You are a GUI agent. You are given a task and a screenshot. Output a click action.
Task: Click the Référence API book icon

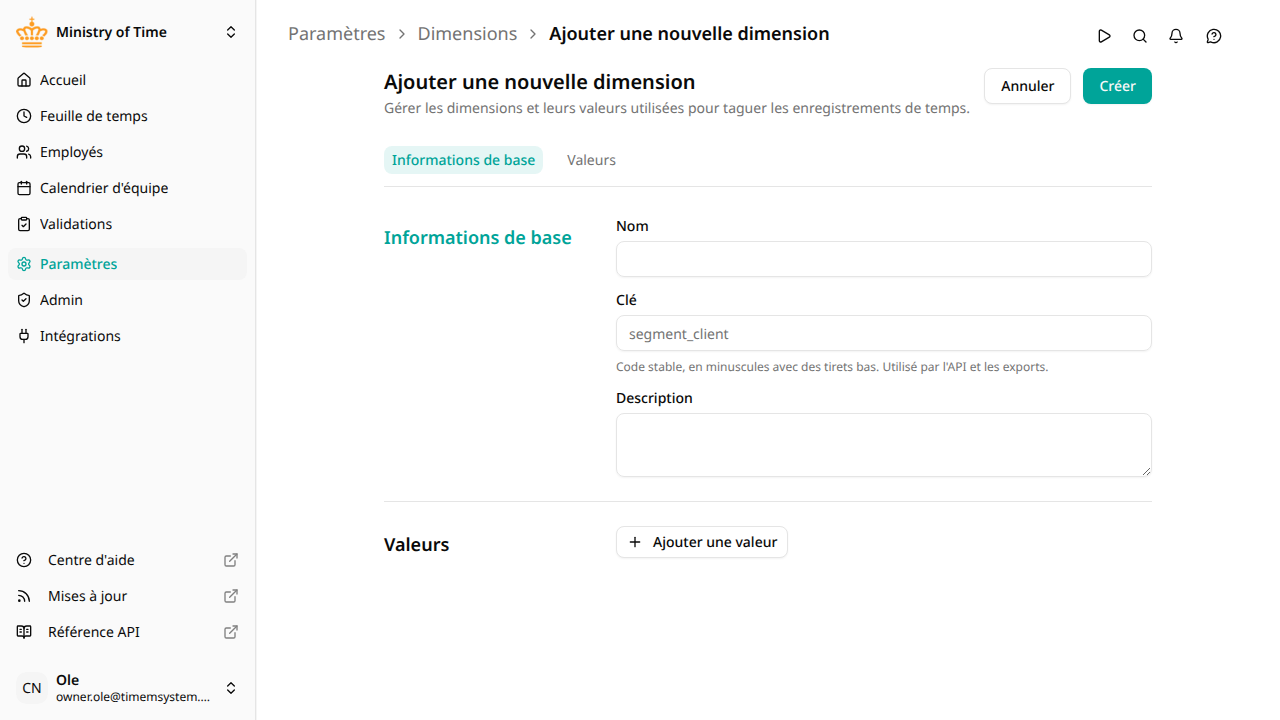tap(24, 632)
